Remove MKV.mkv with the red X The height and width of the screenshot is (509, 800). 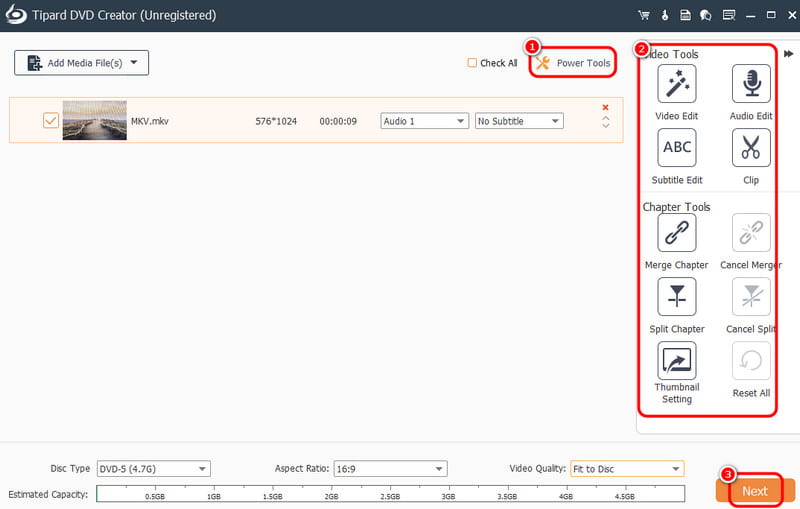[605, 107]
